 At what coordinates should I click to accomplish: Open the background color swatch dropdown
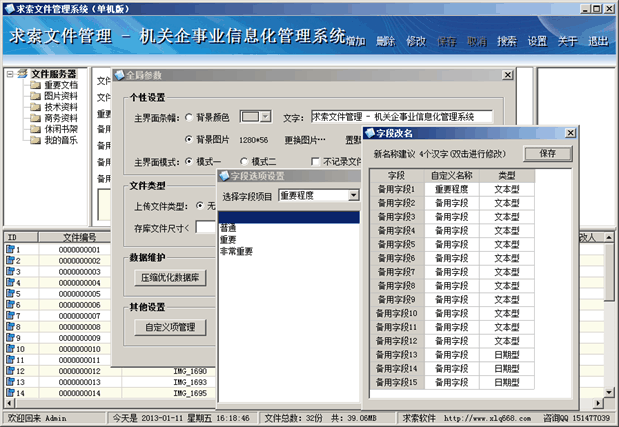(266, 117)
